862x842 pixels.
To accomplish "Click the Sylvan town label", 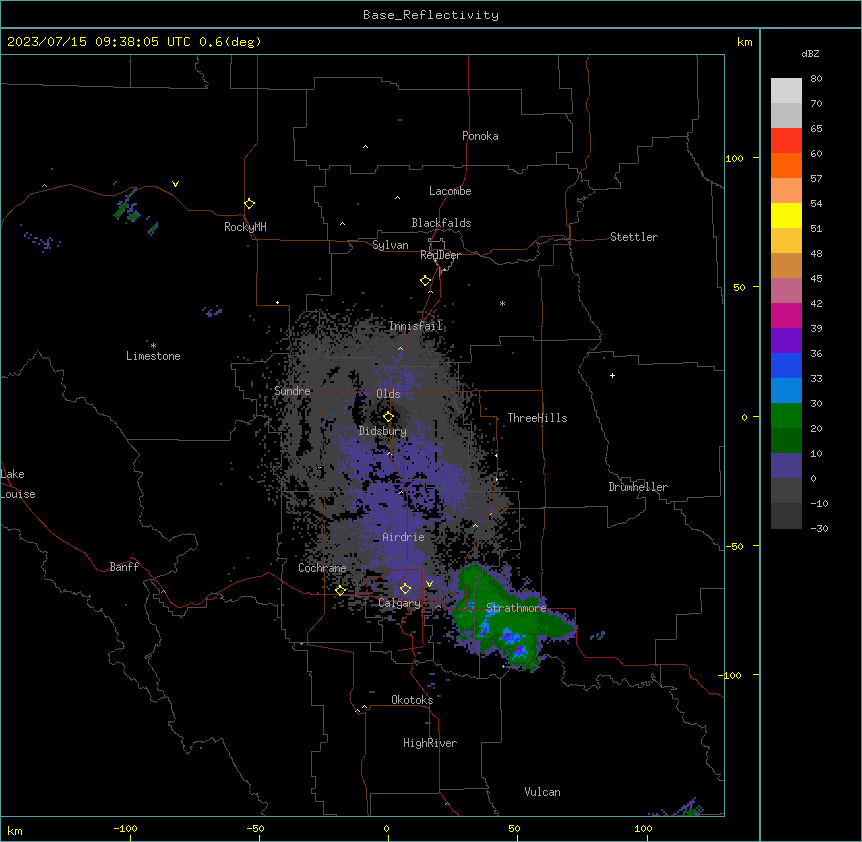I will point(390,245).
